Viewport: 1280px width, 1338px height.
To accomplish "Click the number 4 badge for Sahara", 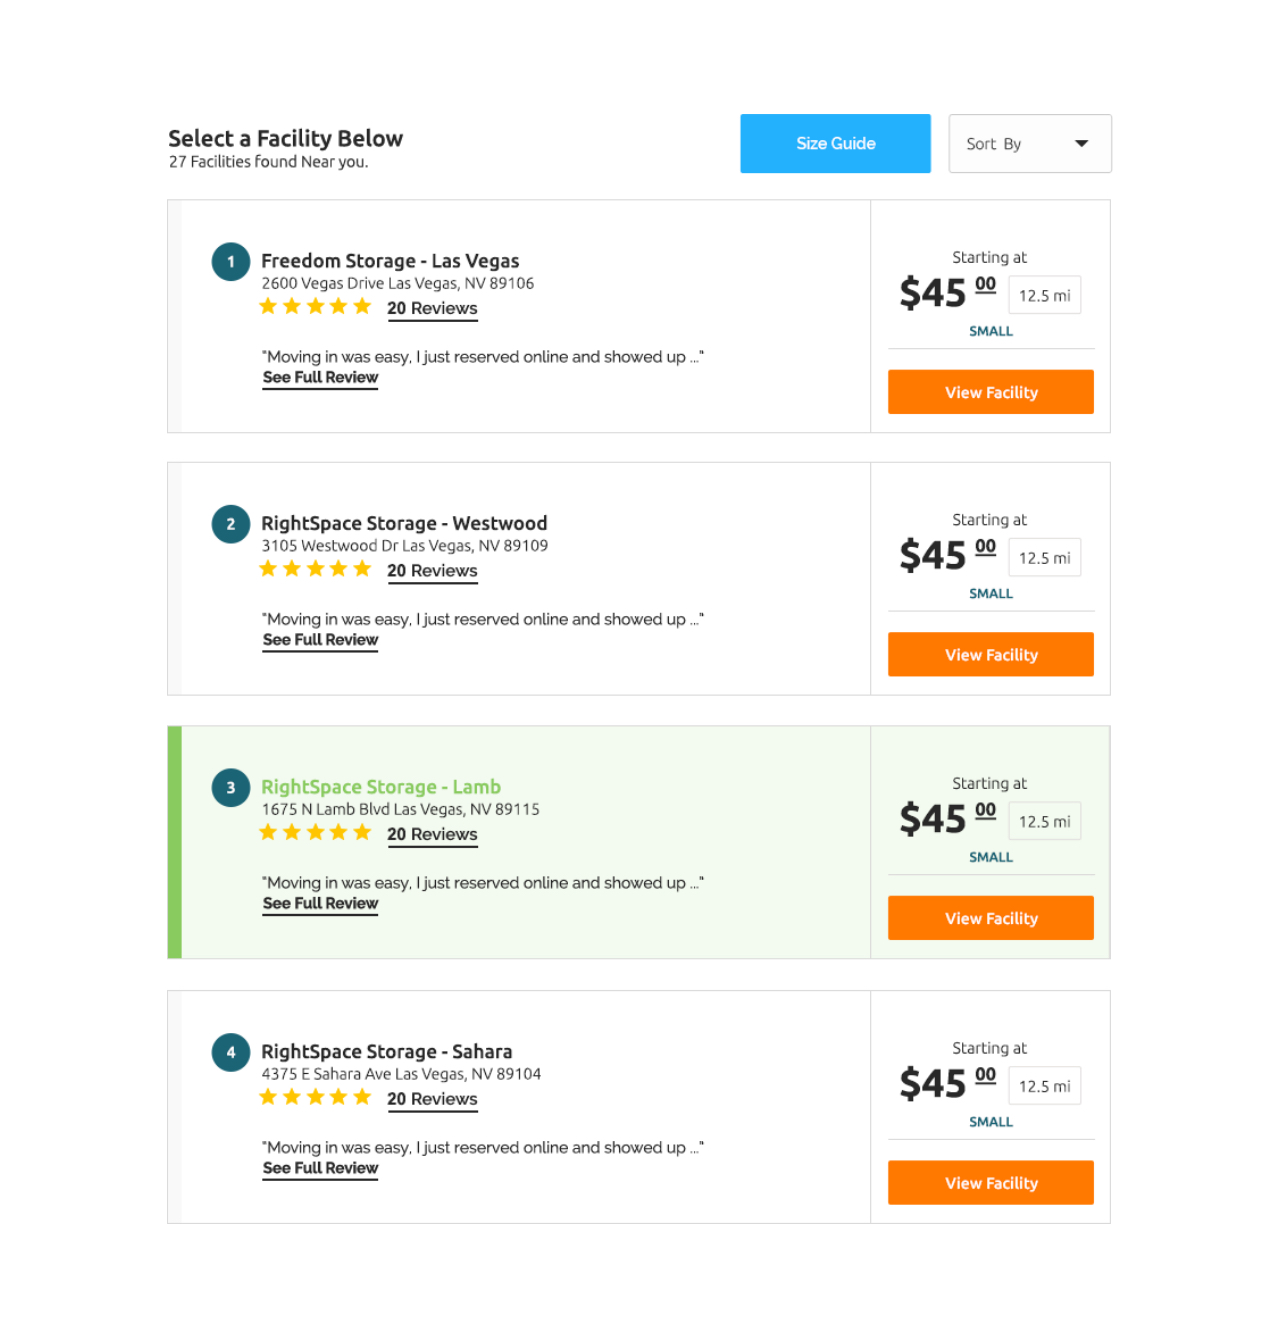I will tap(230, 1052).
